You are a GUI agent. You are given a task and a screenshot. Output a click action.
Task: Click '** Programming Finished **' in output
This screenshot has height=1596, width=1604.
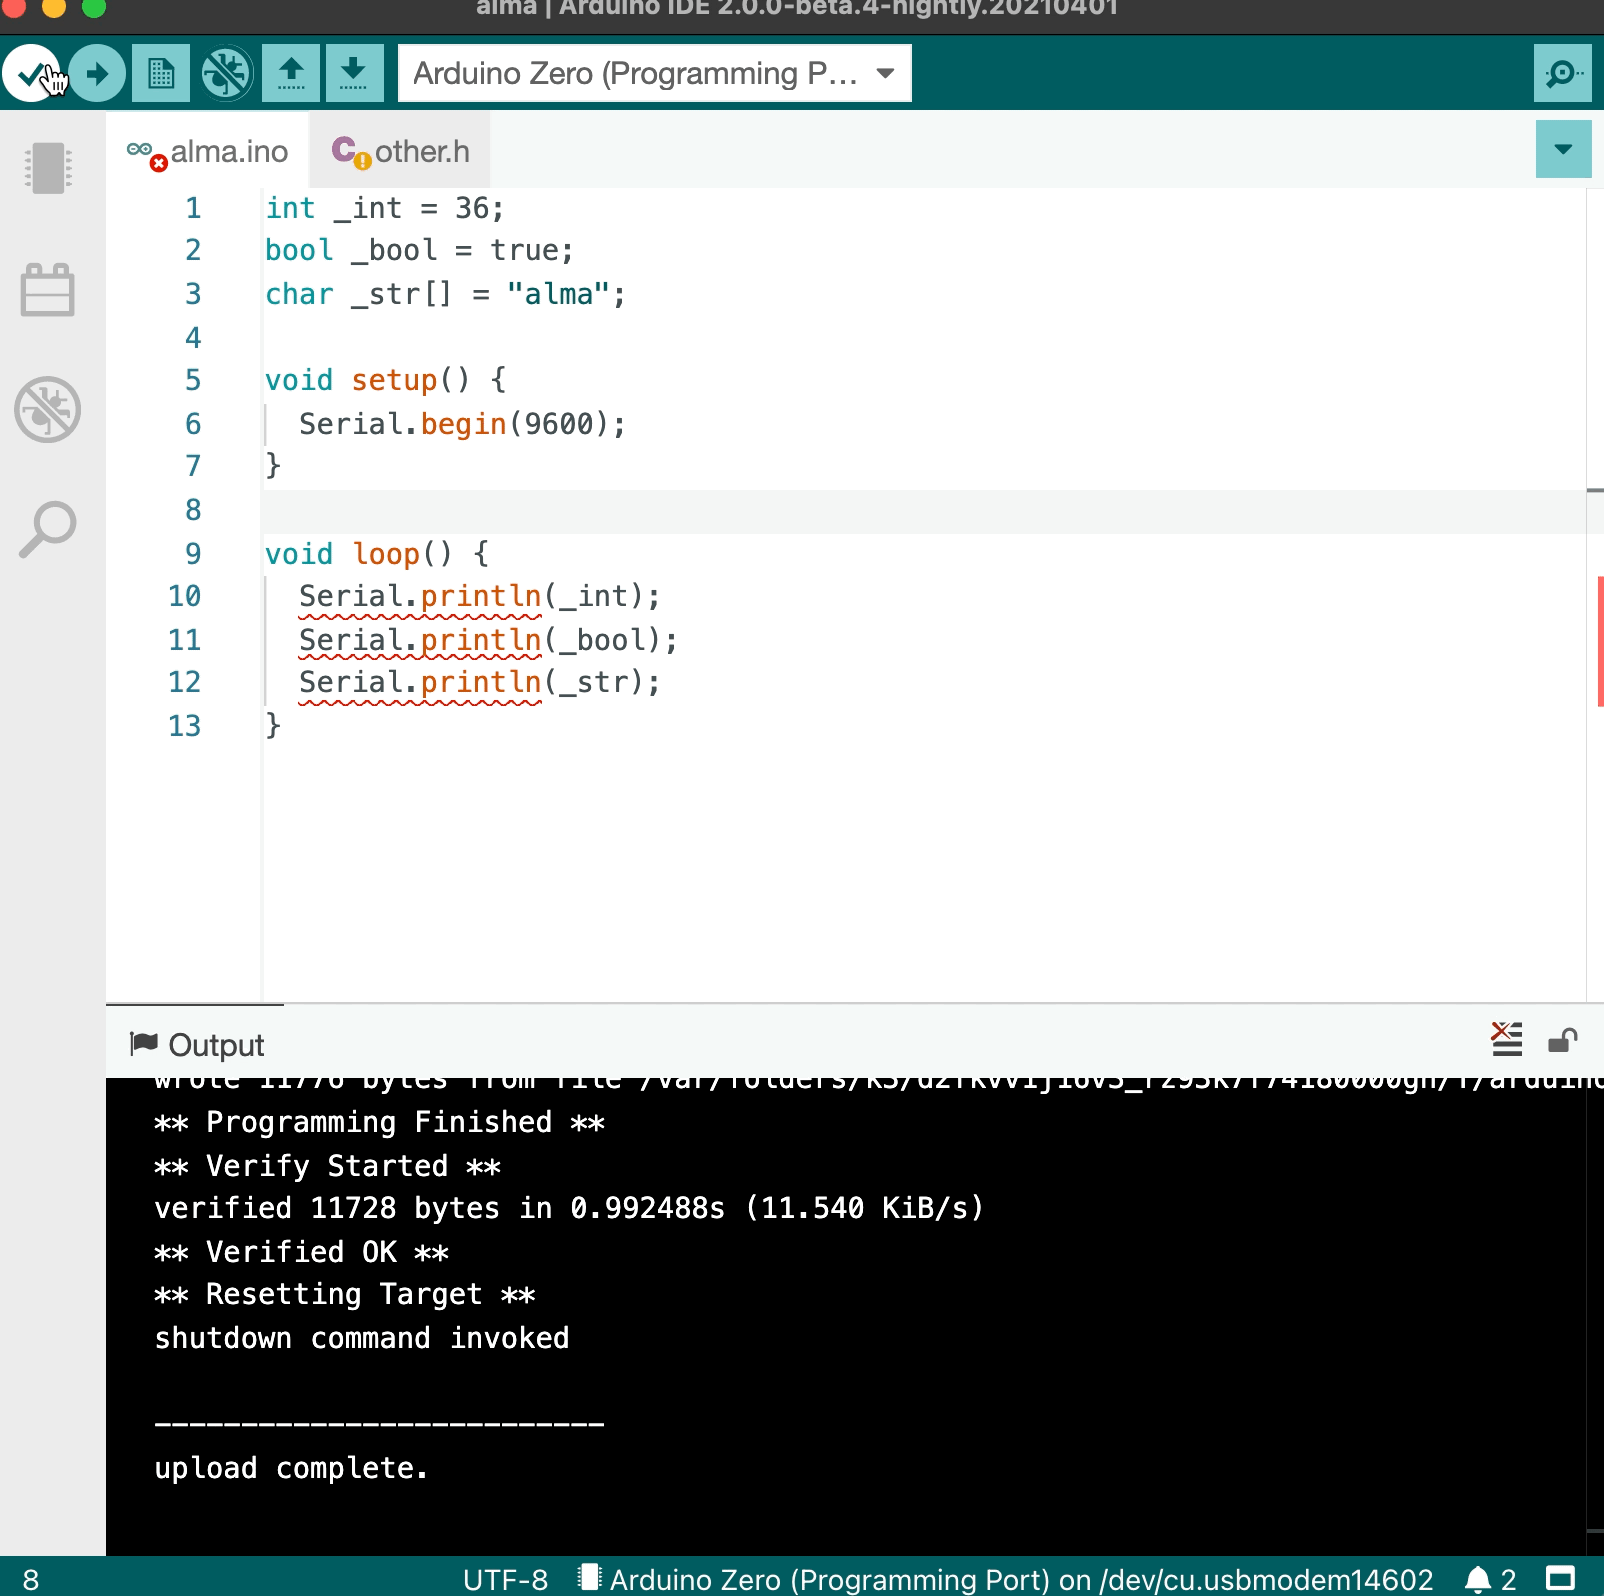coord(380,1123)
